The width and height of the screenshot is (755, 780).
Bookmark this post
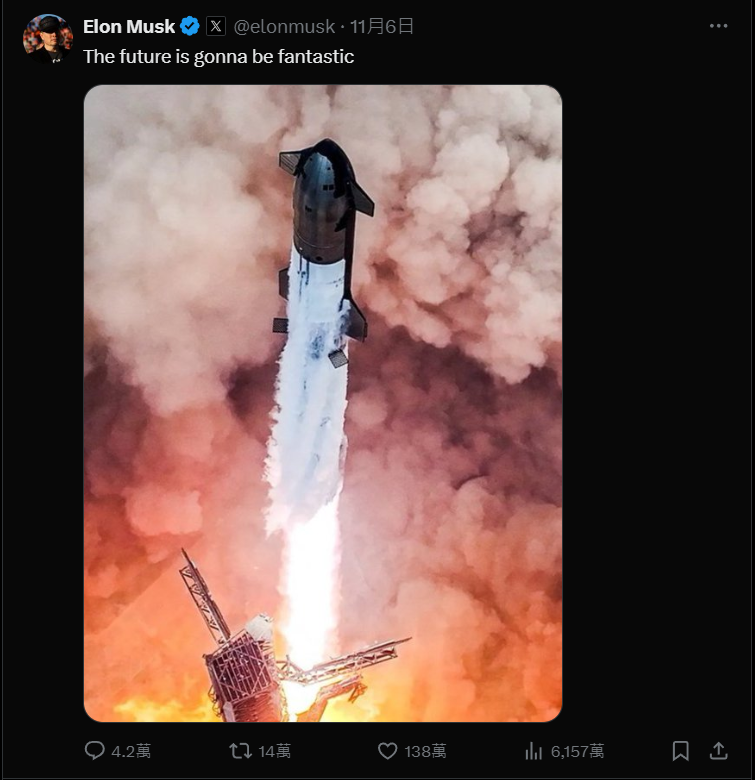(x=680, y=751)
